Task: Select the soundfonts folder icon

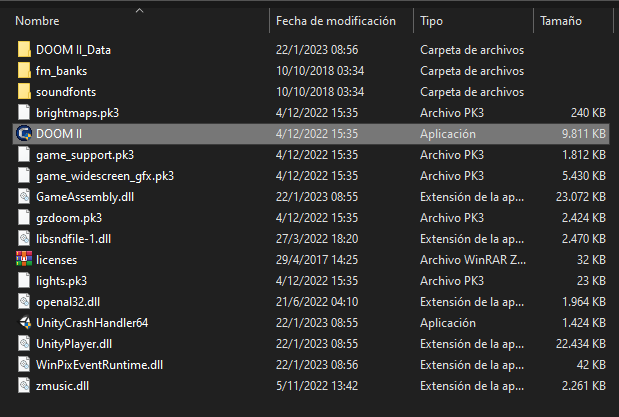Action: click(24, 92)
